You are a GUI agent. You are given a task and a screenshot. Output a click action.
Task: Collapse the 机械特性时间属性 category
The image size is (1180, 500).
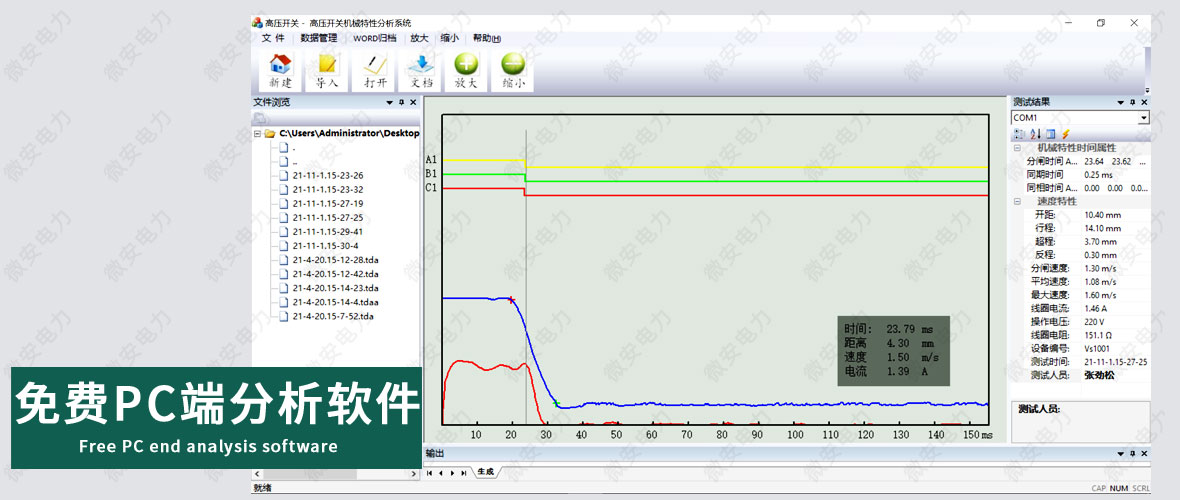tap(1017, 148)
